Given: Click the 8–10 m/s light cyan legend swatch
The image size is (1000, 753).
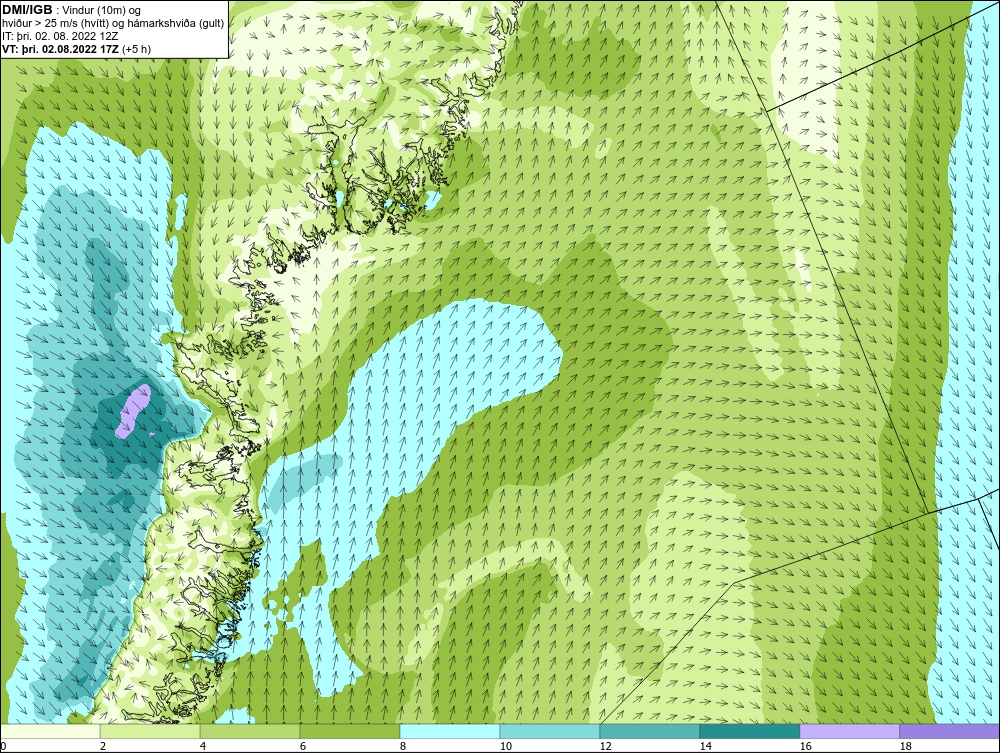Looking at the screenshot, I should (x=450, y=731).
